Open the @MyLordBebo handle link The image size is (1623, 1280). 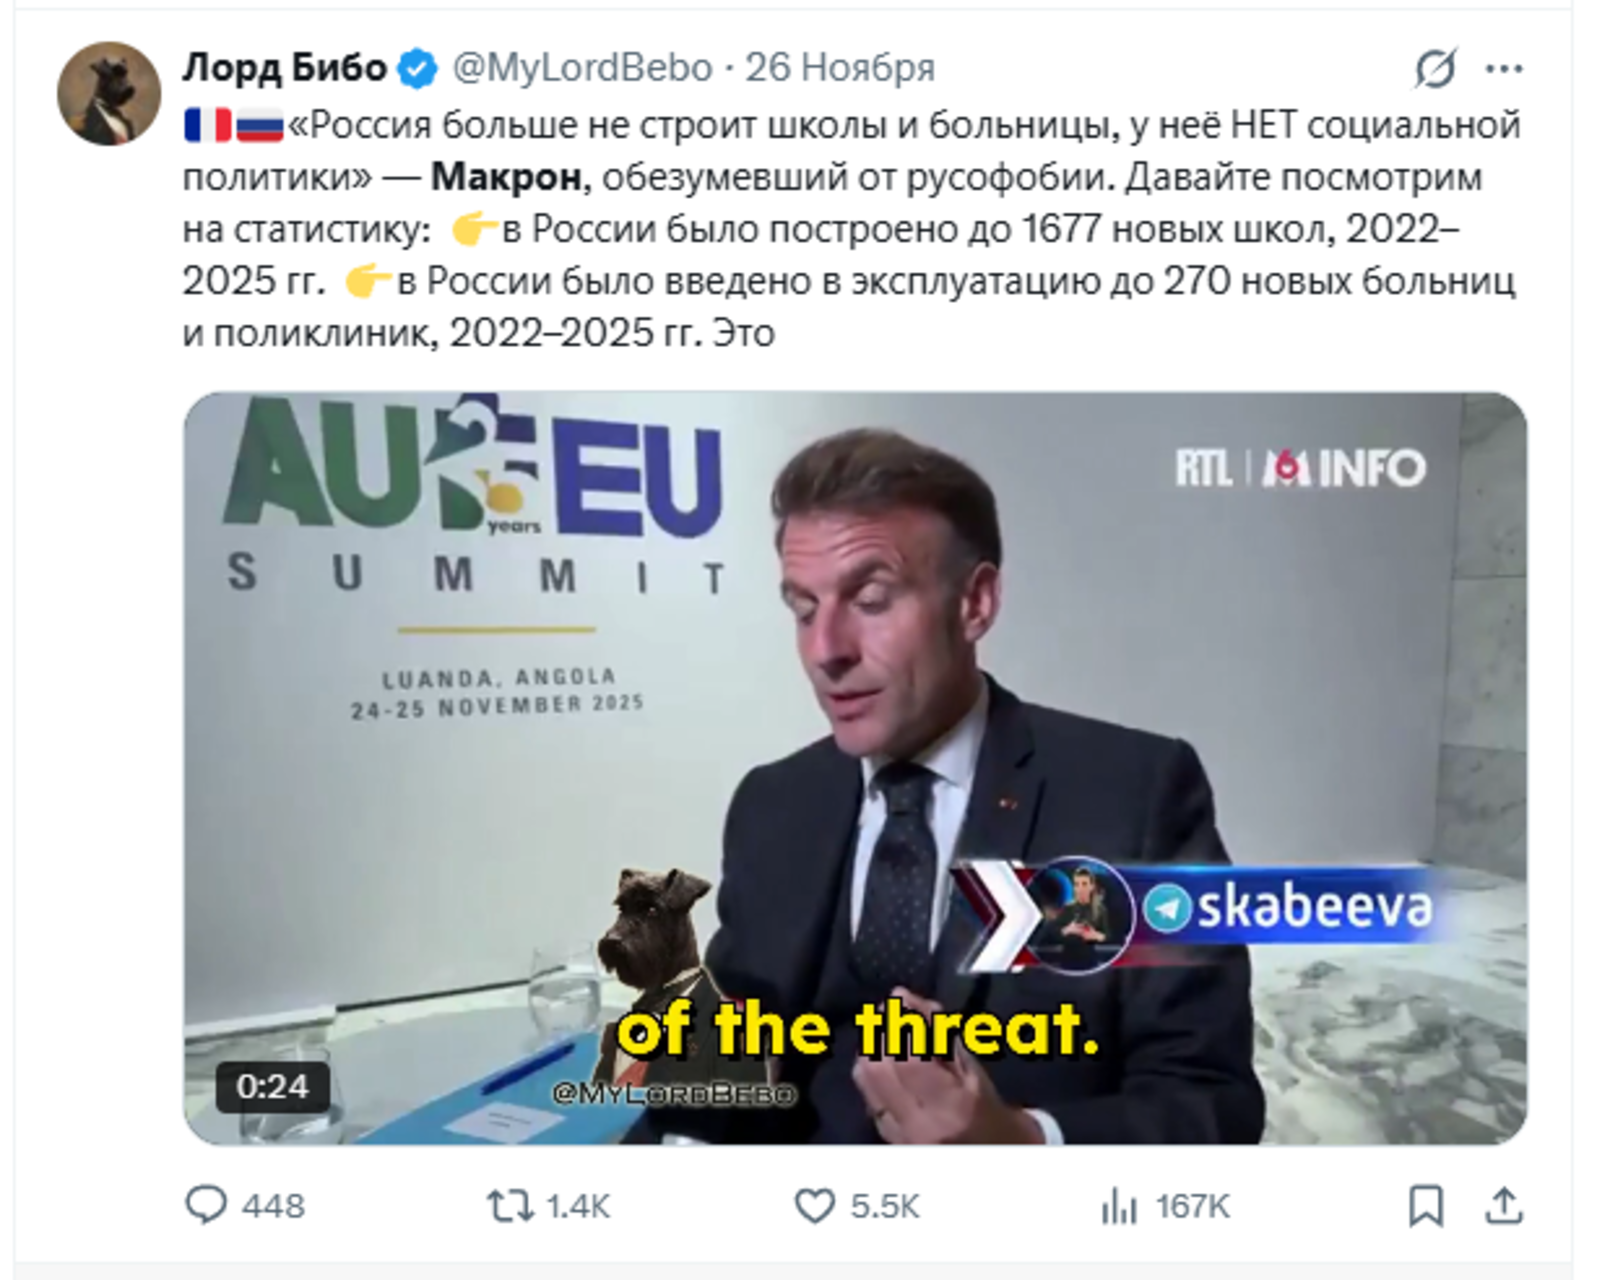(582, 68)
